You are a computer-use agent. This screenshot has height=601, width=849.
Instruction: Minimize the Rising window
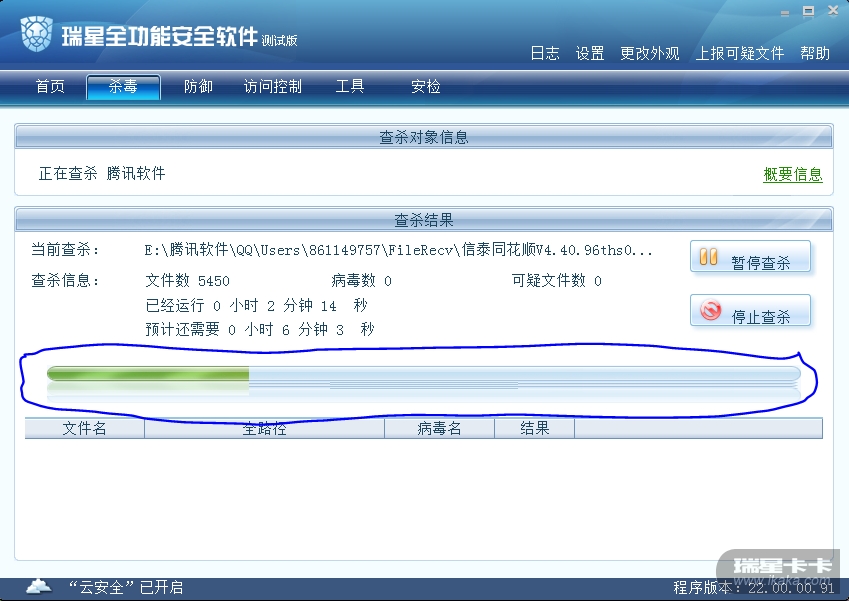pos(785,13)
